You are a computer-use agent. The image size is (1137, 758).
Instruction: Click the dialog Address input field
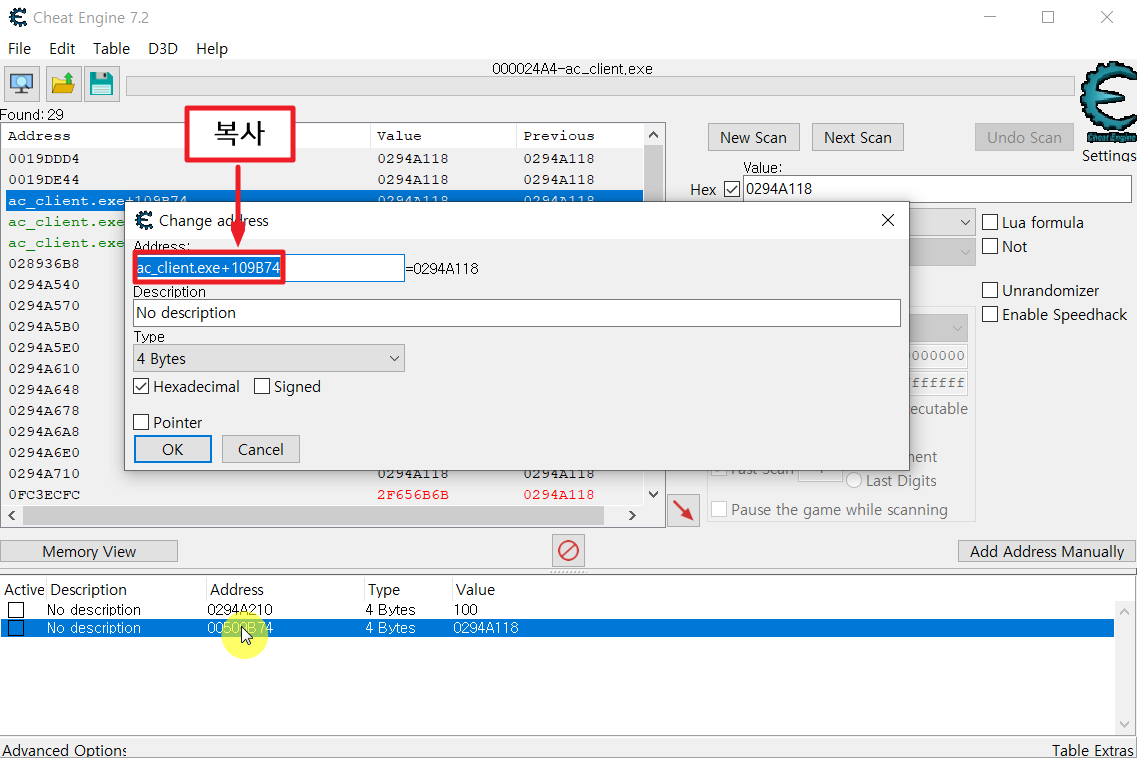click(x=269, y=268)
